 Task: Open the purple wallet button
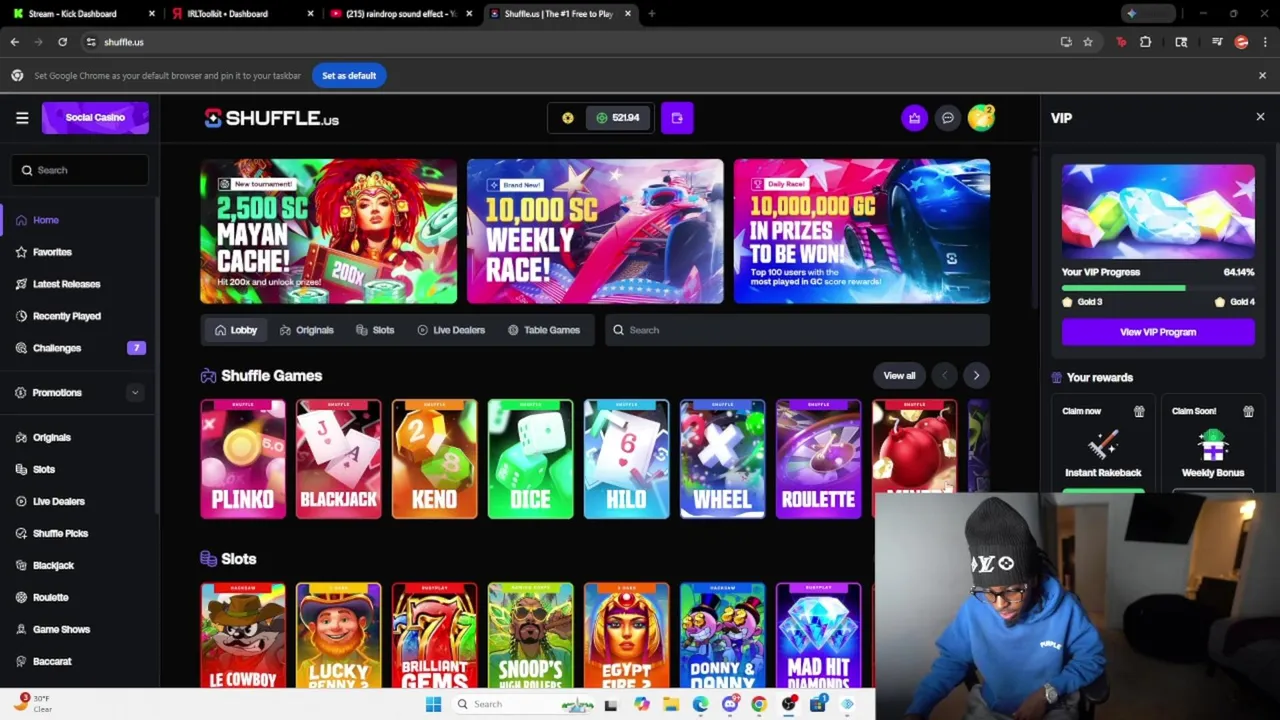[677, 118]
